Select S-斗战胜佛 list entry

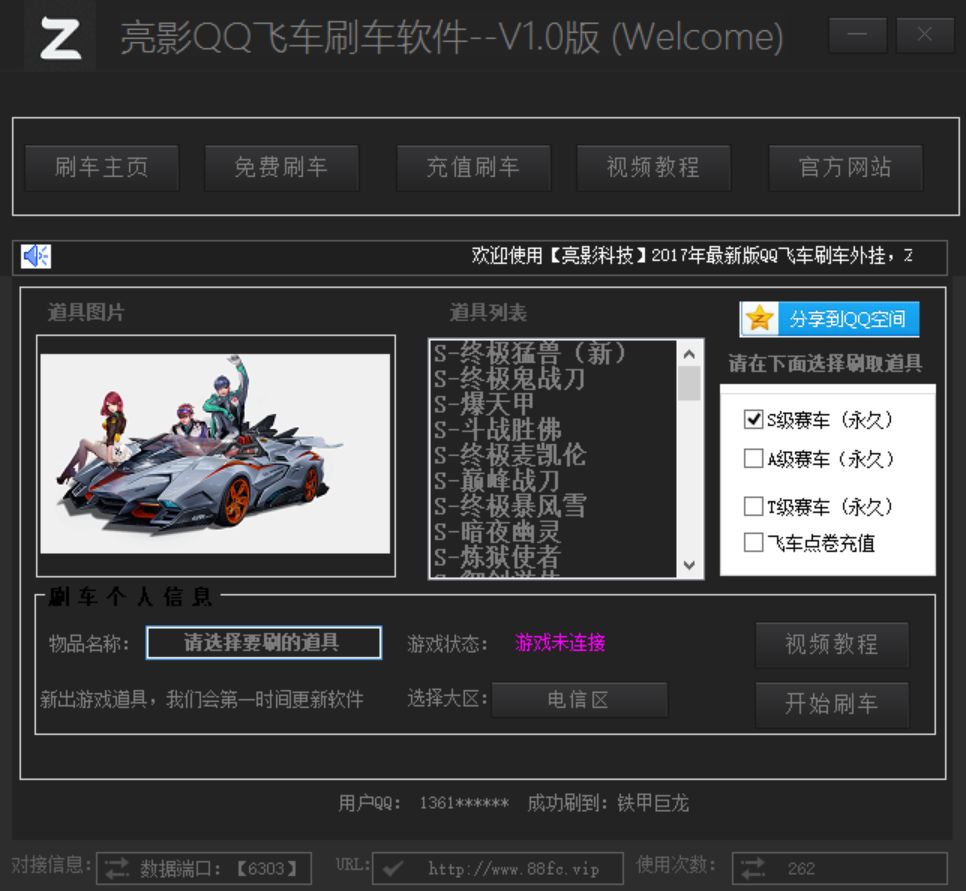pyautogui.click(x=553, y=429)
